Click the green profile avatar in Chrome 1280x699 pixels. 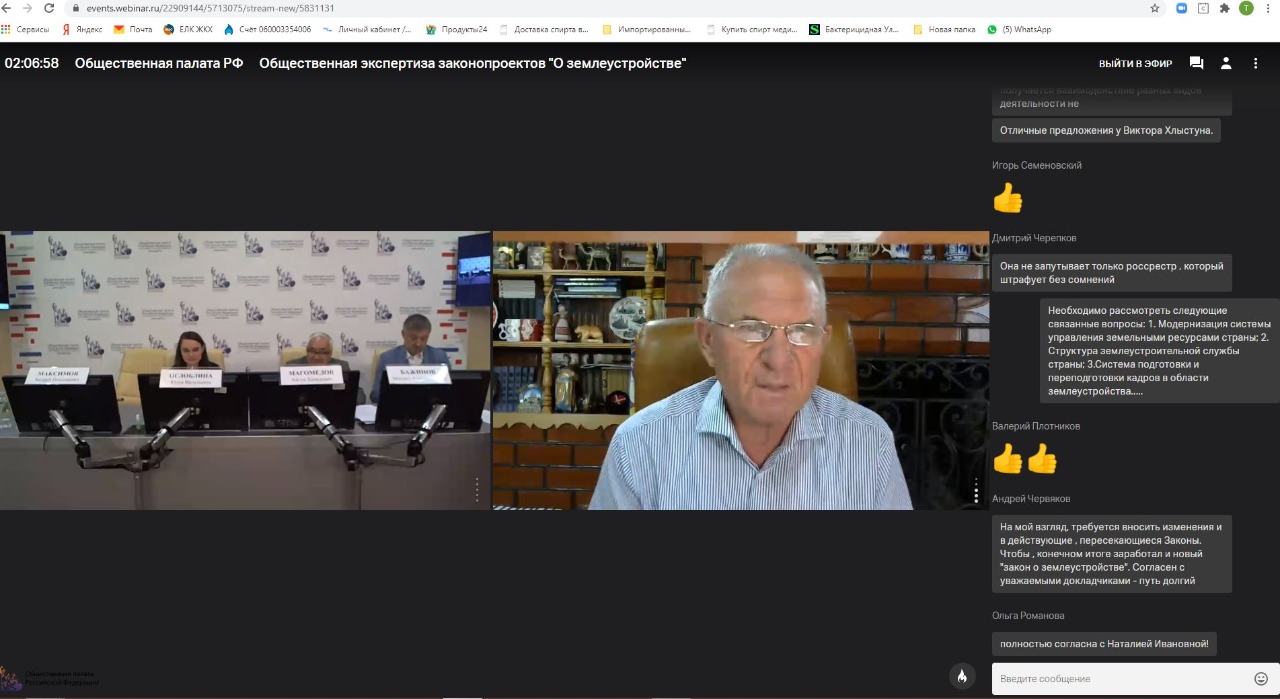[x=1246, y=8]
